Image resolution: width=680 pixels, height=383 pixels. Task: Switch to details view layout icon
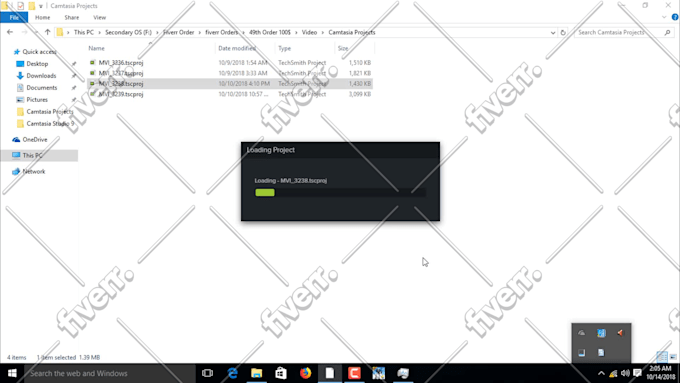pyautogui.click(x=662, y=357)
